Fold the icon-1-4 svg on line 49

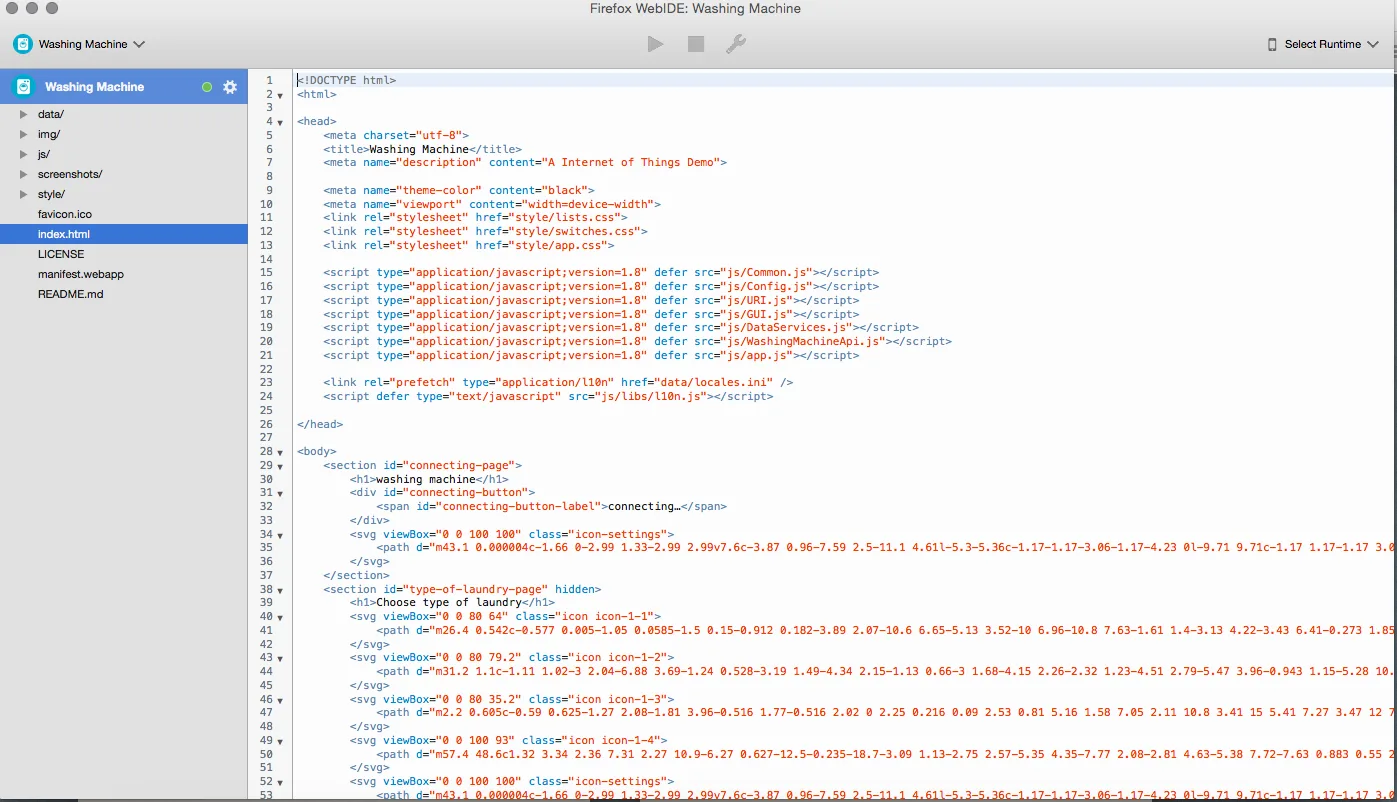tap(280, 741)
